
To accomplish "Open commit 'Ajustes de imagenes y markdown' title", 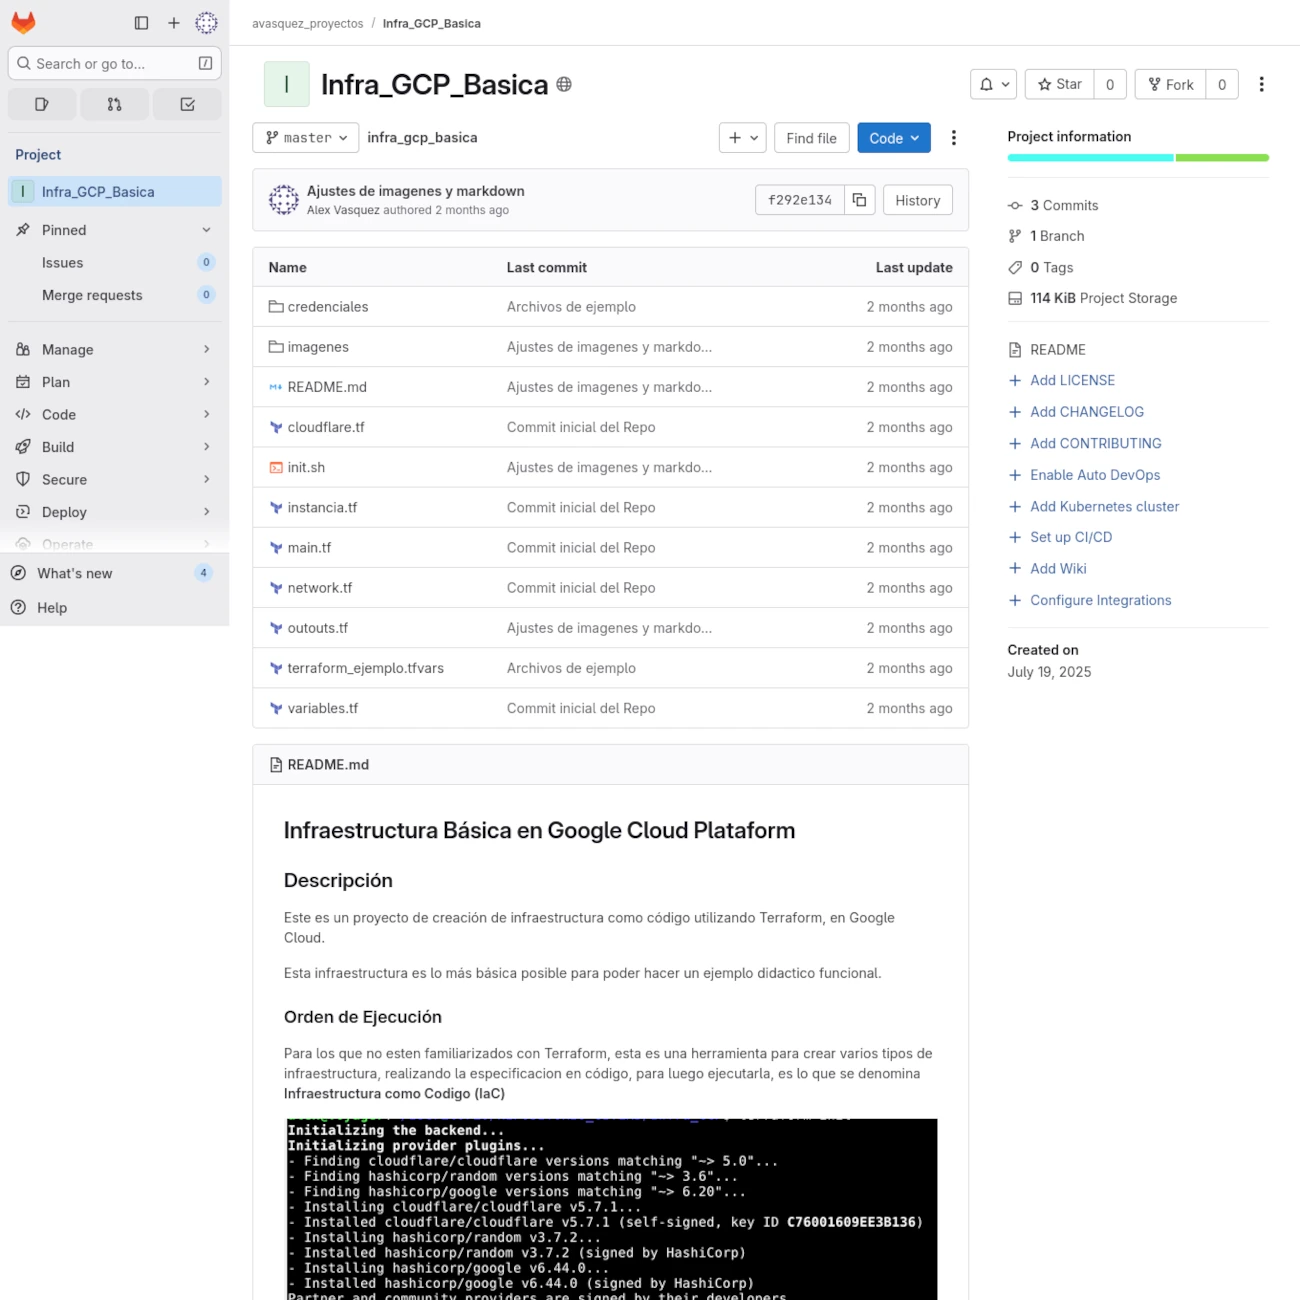I will point(415,191).
